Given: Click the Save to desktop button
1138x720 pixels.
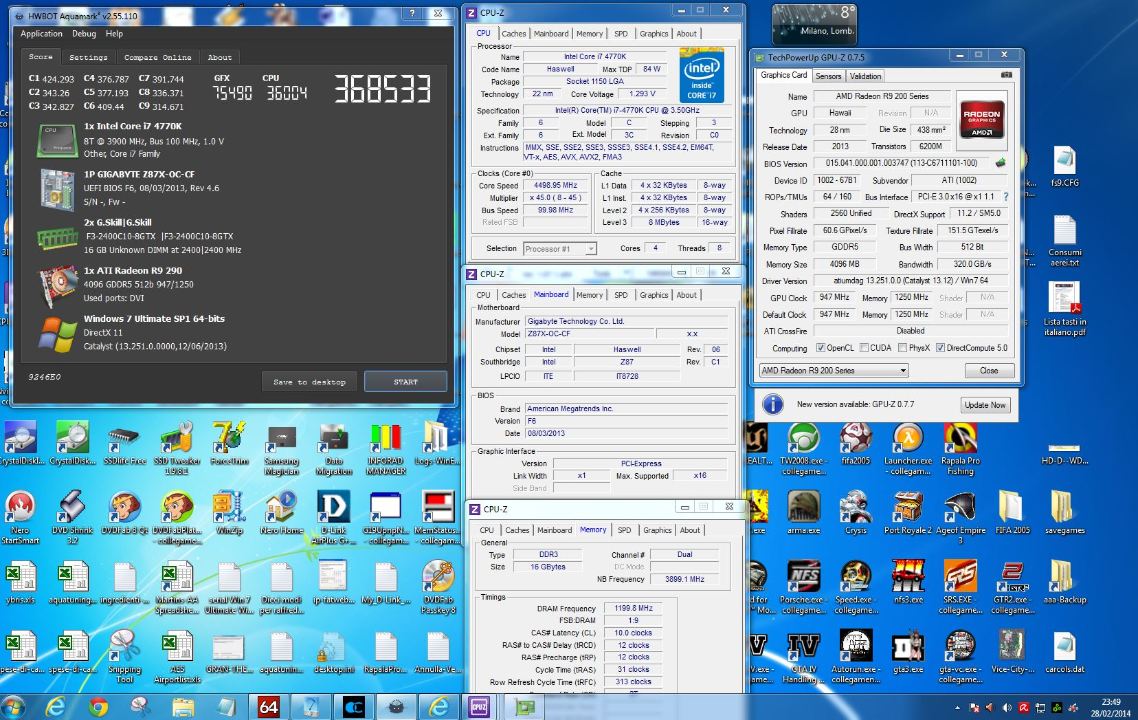Looking at the screenshot, I should [309, 382].
